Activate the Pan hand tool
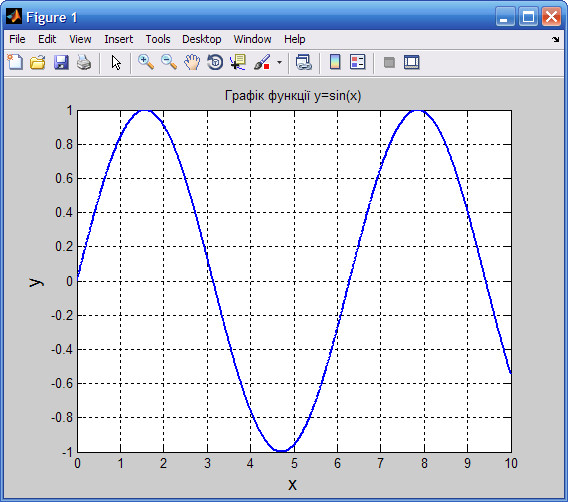The height and width of the screenshot is (502, 568). coord(192,63)
